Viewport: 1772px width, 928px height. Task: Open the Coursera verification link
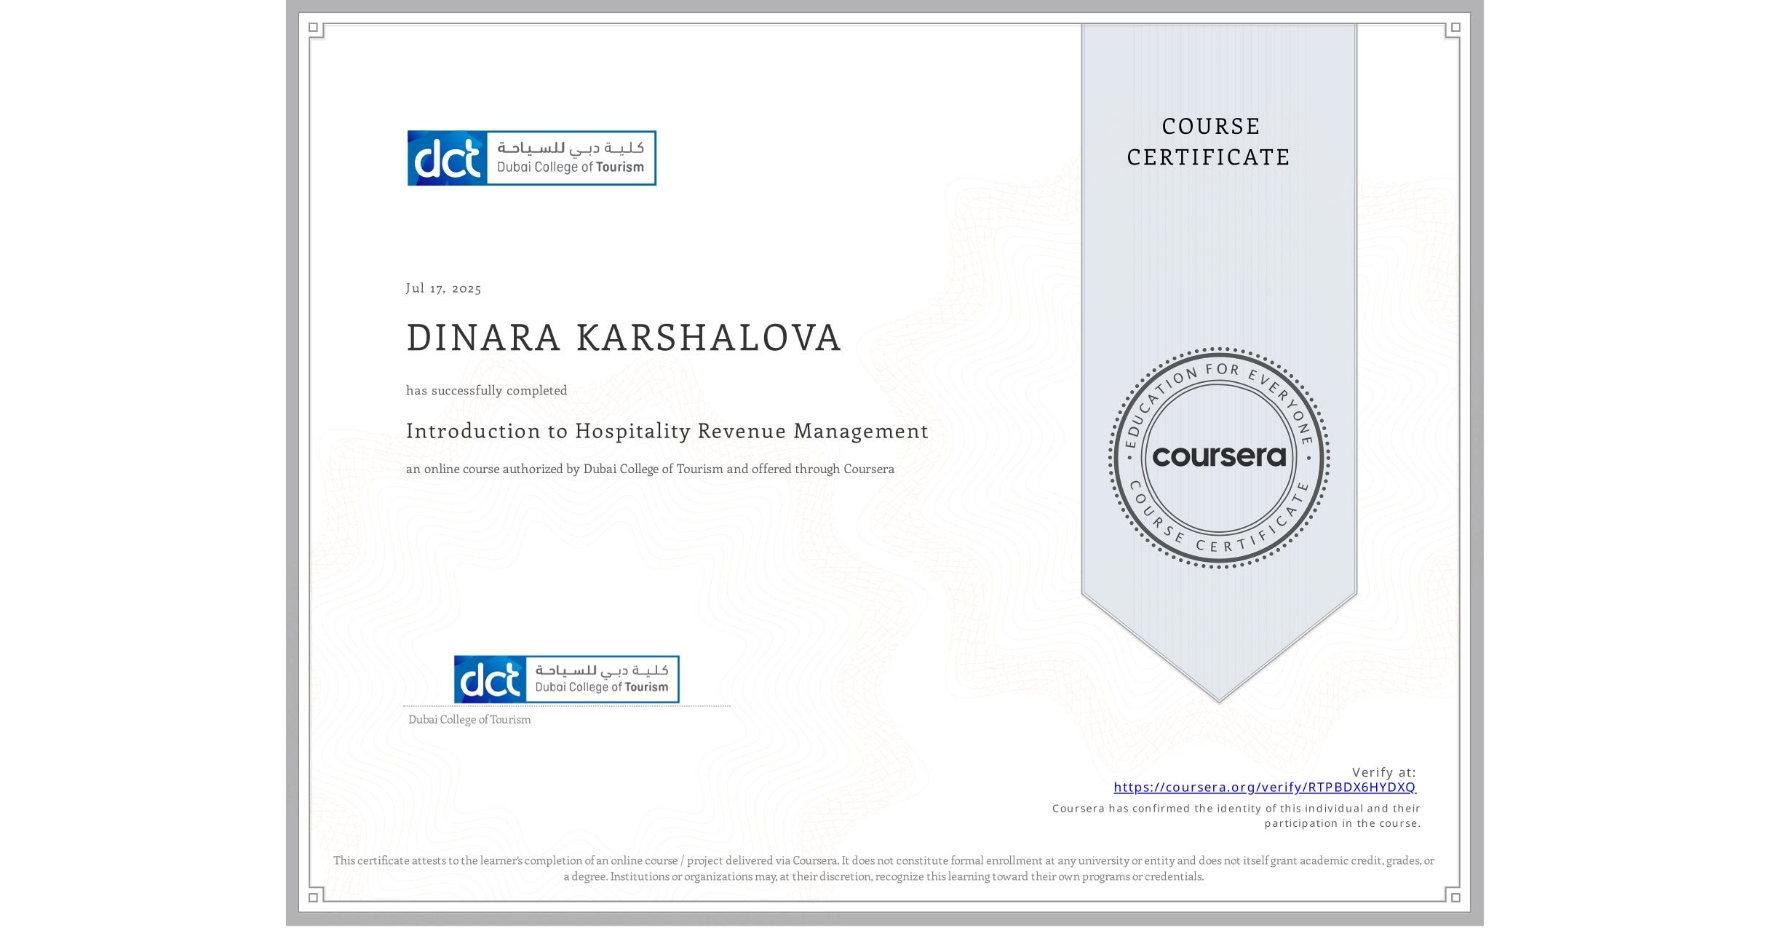pyautogui.click(x=1264, y=788)
